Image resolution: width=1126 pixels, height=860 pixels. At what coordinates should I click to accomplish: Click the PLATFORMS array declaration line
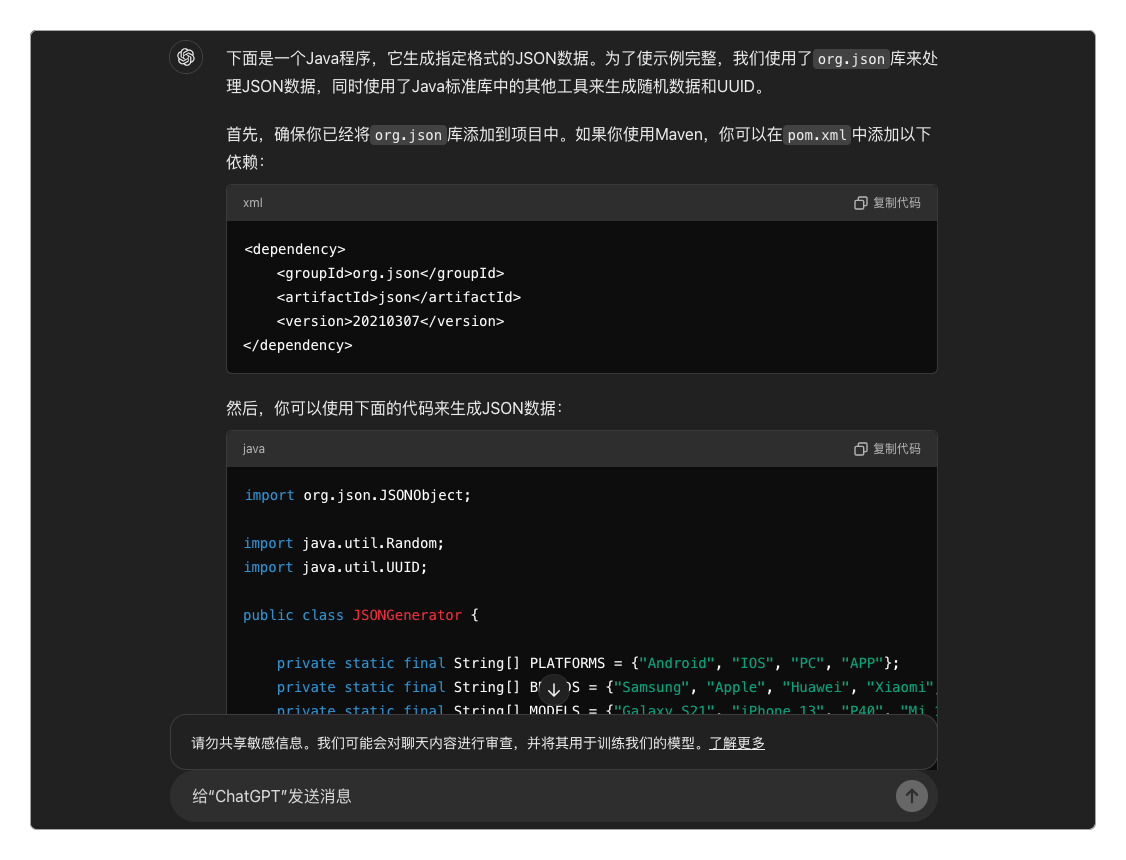(x=588, y=663)
